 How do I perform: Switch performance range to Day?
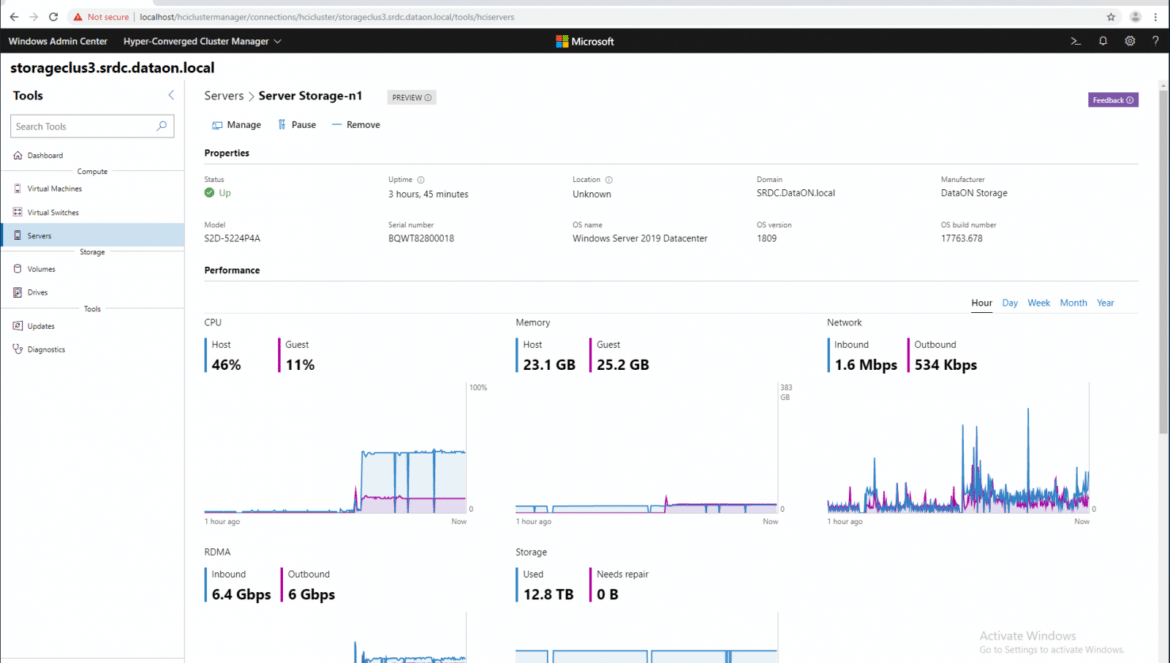[x=1010, y=303]
